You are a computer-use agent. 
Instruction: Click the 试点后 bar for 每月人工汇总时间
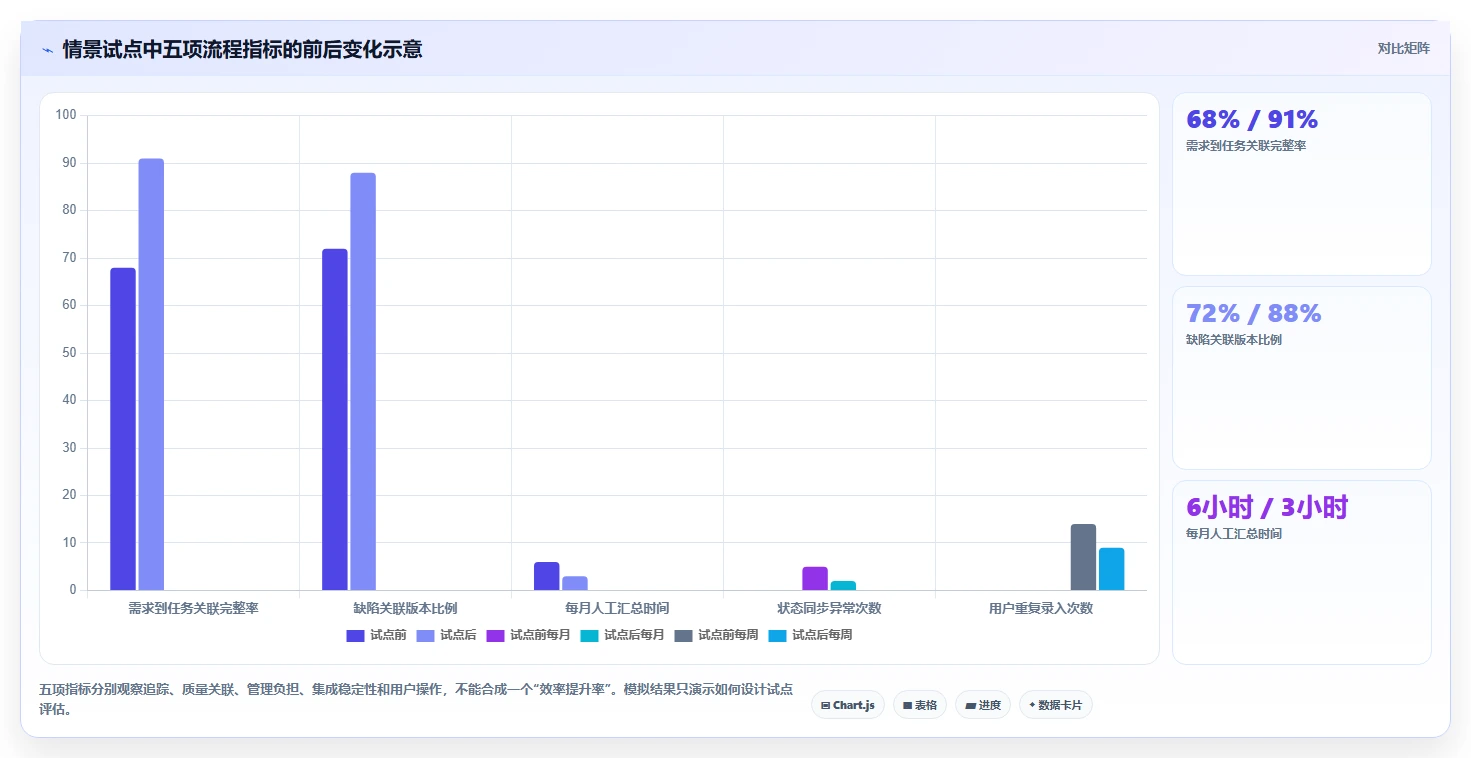click(575, 583)
